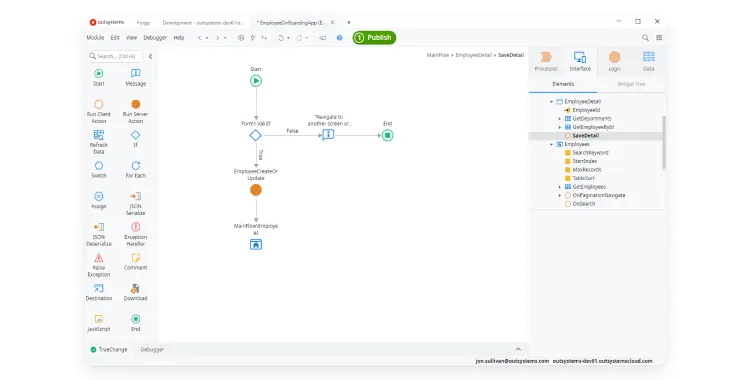
Task: Close the EmployeeOnBoardingApp tab
Action: pyautogui.click(x=332, y=22)
